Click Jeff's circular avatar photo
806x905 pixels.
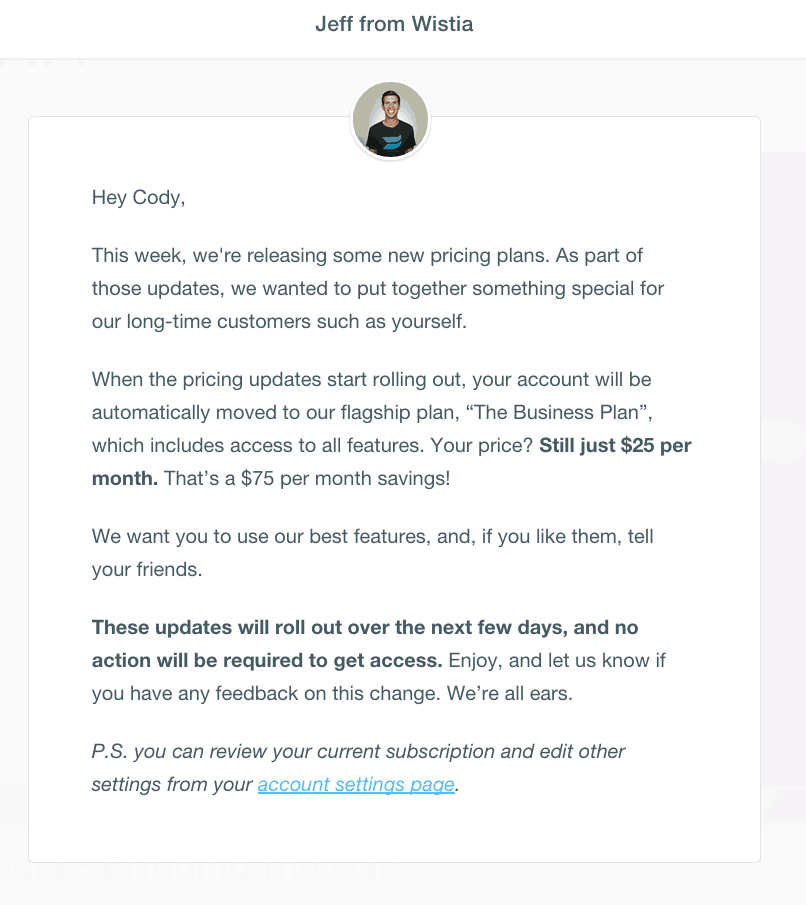coord(390,121)
